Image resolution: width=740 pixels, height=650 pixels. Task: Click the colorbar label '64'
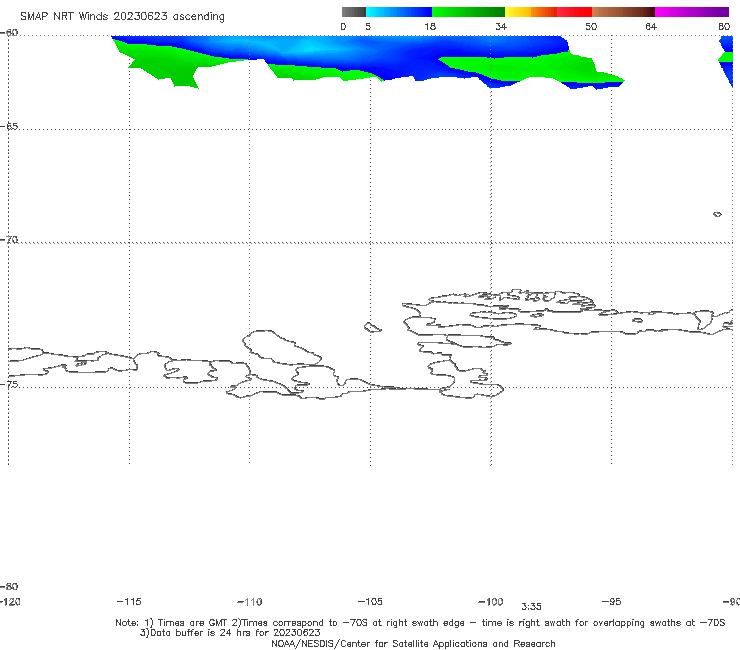click(x=651, y=26)
